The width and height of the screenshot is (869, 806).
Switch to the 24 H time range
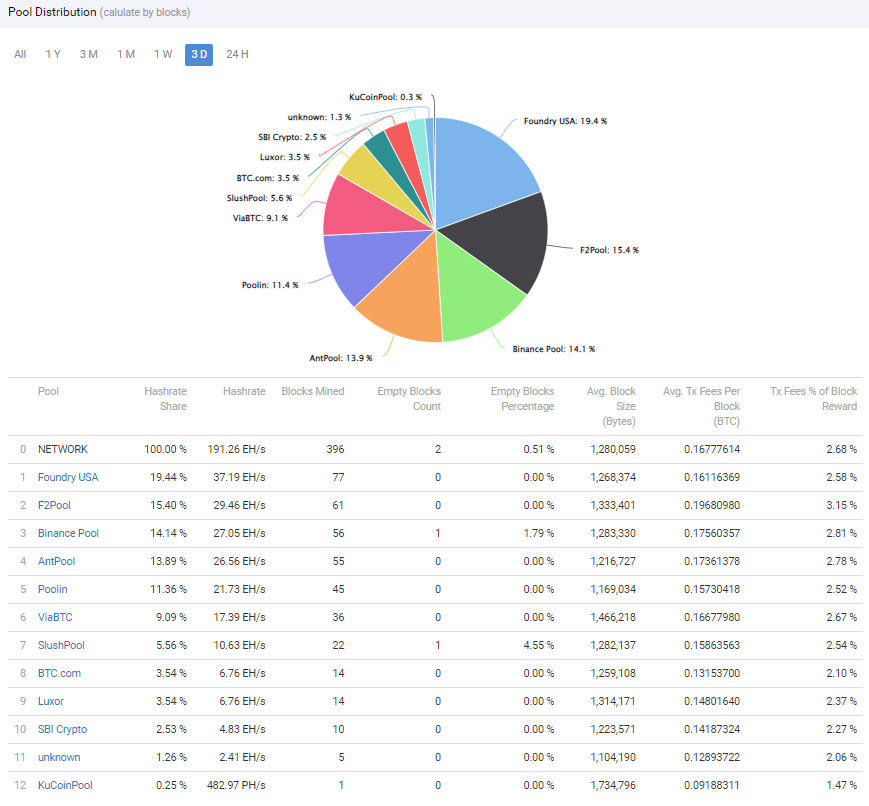click(237, 54)
